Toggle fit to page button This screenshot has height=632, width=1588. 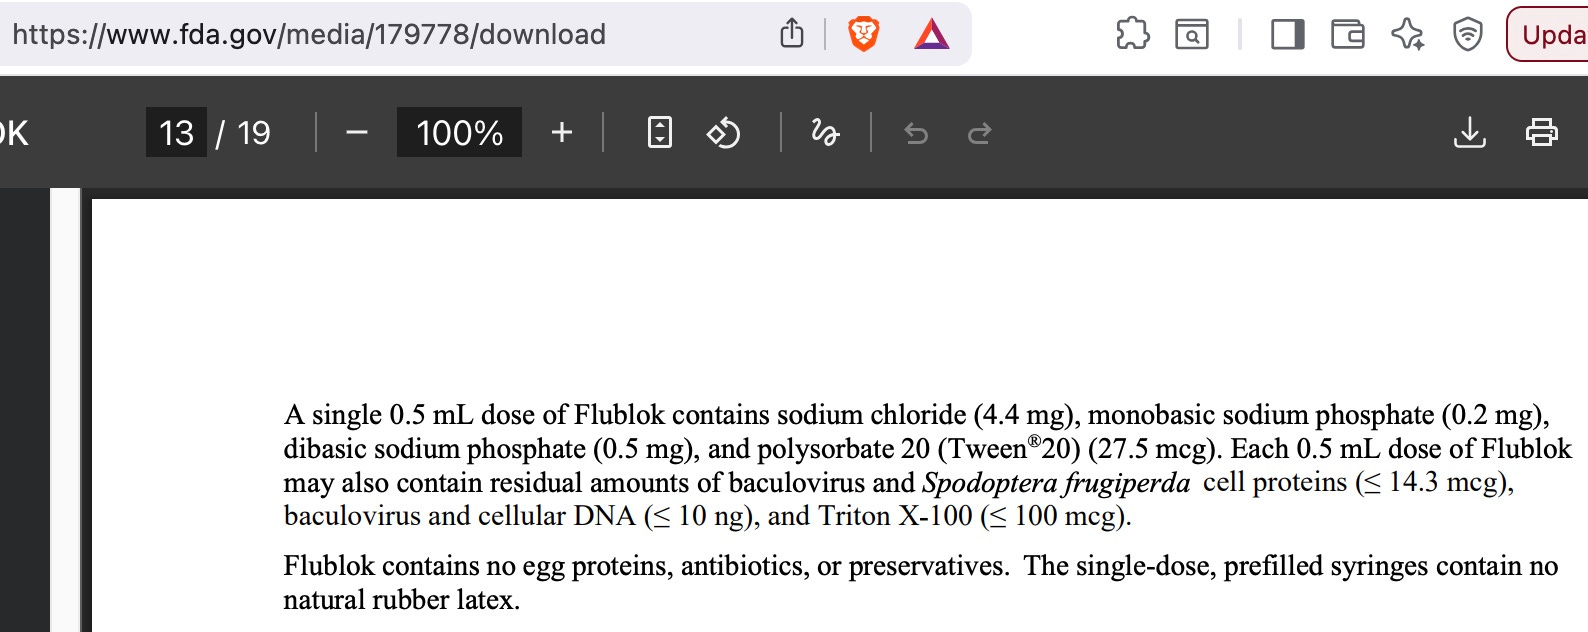660,132
